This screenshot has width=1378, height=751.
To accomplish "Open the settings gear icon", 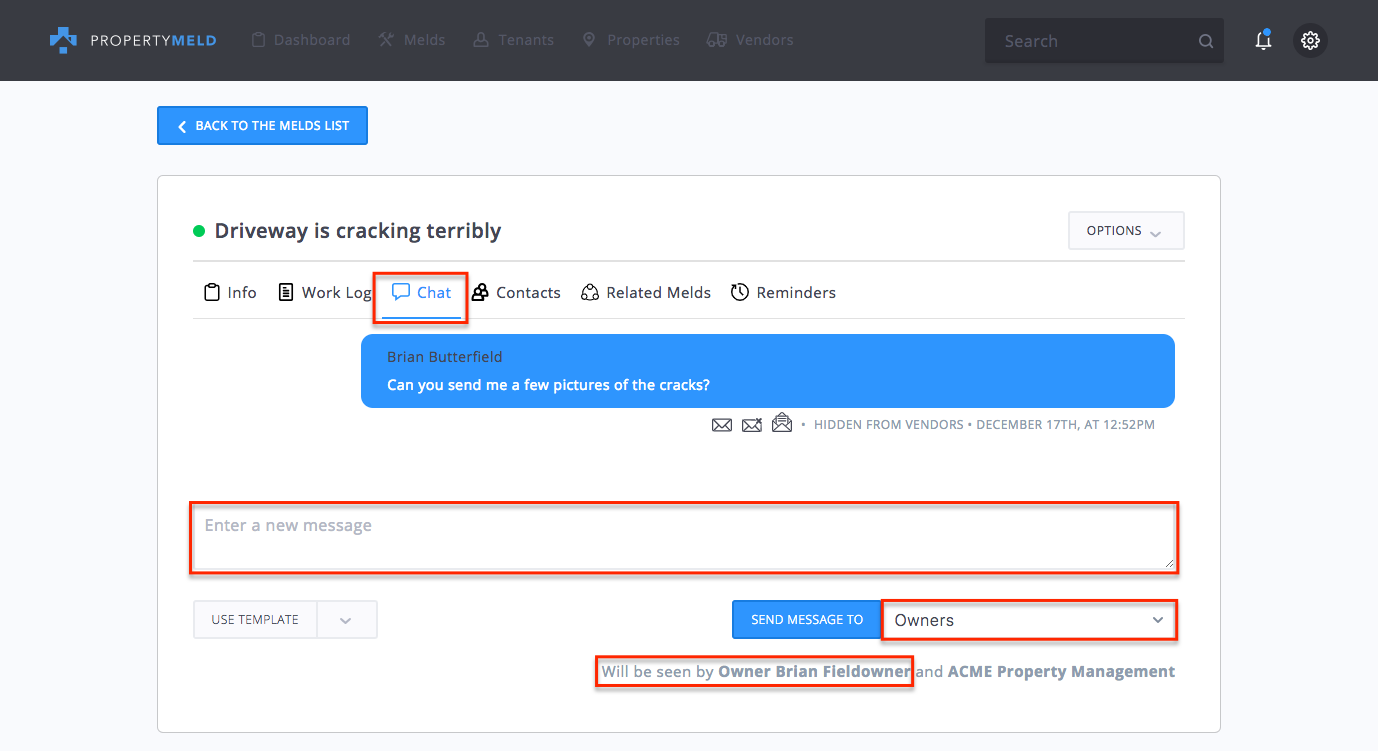I will [x=1310, y=41].
